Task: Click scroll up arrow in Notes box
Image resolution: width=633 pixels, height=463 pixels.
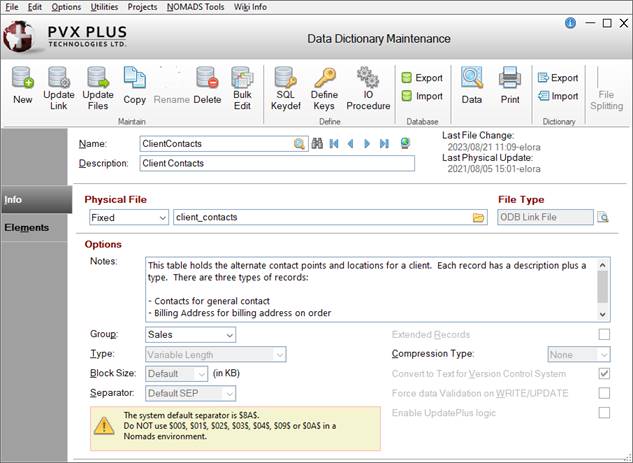Action: coord(602,265)
